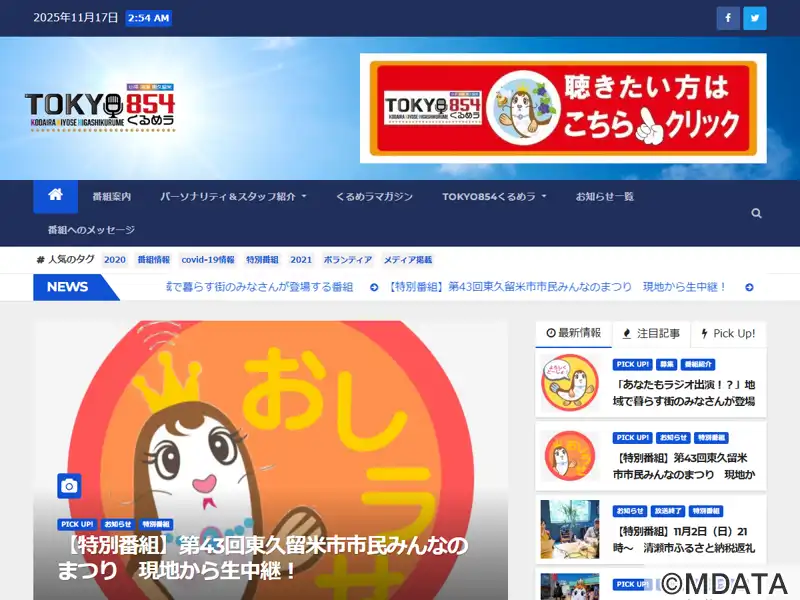
Task: Switch to the Pick Up! tab
Action: pos(729,334)
